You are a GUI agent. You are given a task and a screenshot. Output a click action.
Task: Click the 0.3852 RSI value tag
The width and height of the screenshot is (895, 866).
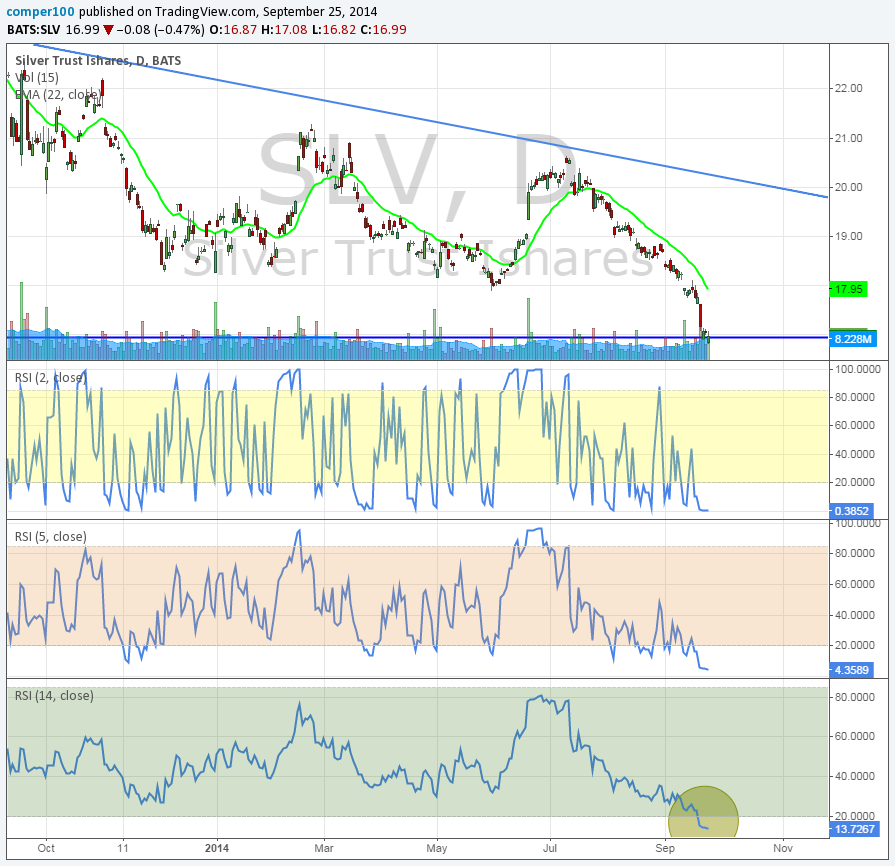[852, 511]
